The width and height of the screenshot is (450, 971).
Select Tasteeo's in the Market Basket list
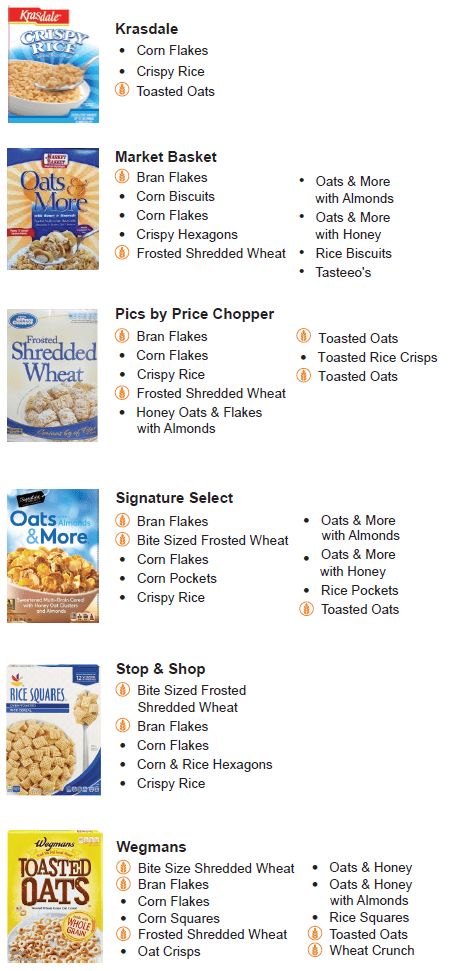point(343,272)
